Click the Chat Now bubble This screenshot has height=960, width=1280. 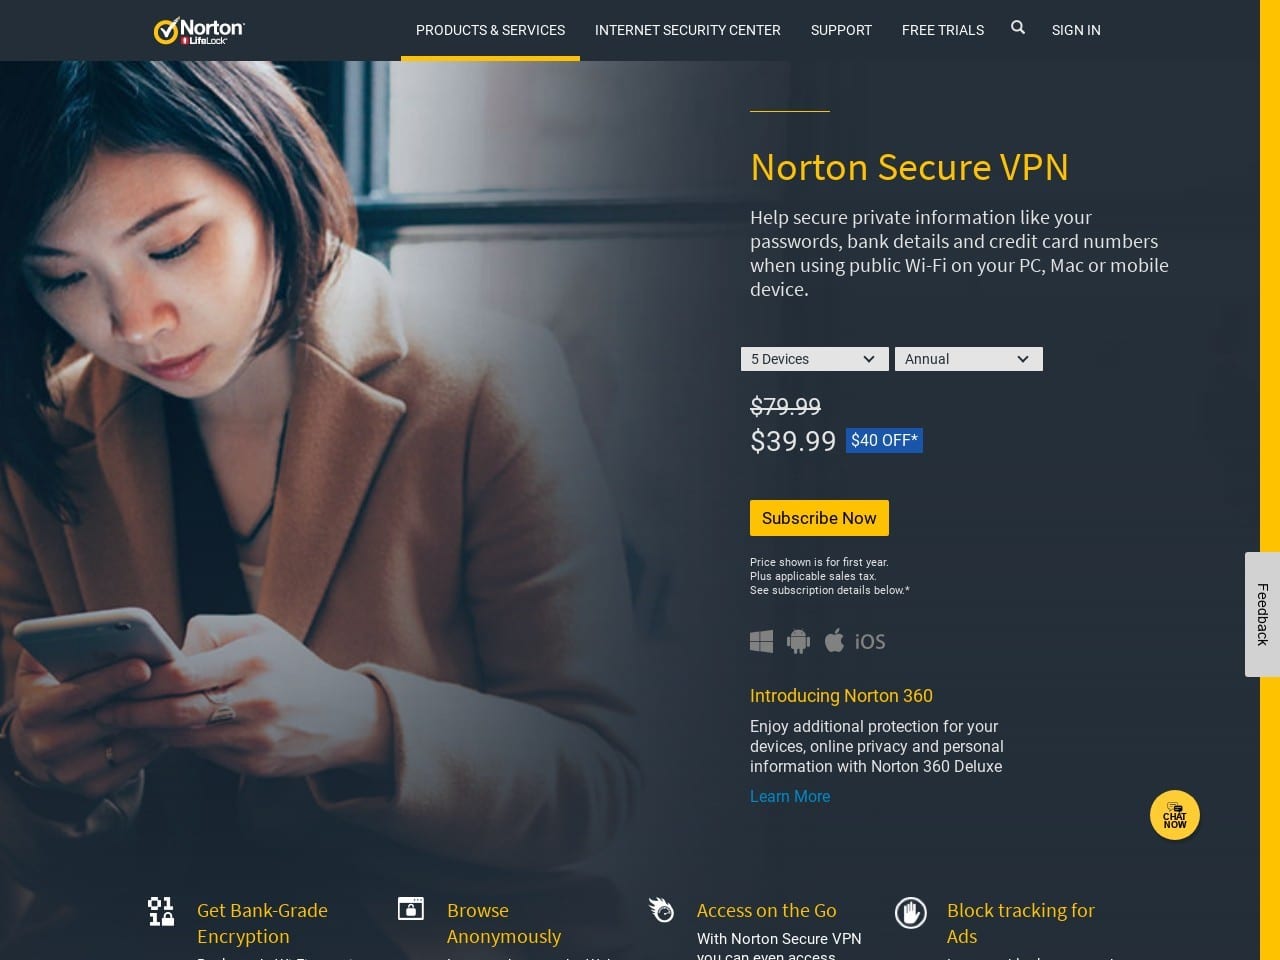tap(1175, 816)
